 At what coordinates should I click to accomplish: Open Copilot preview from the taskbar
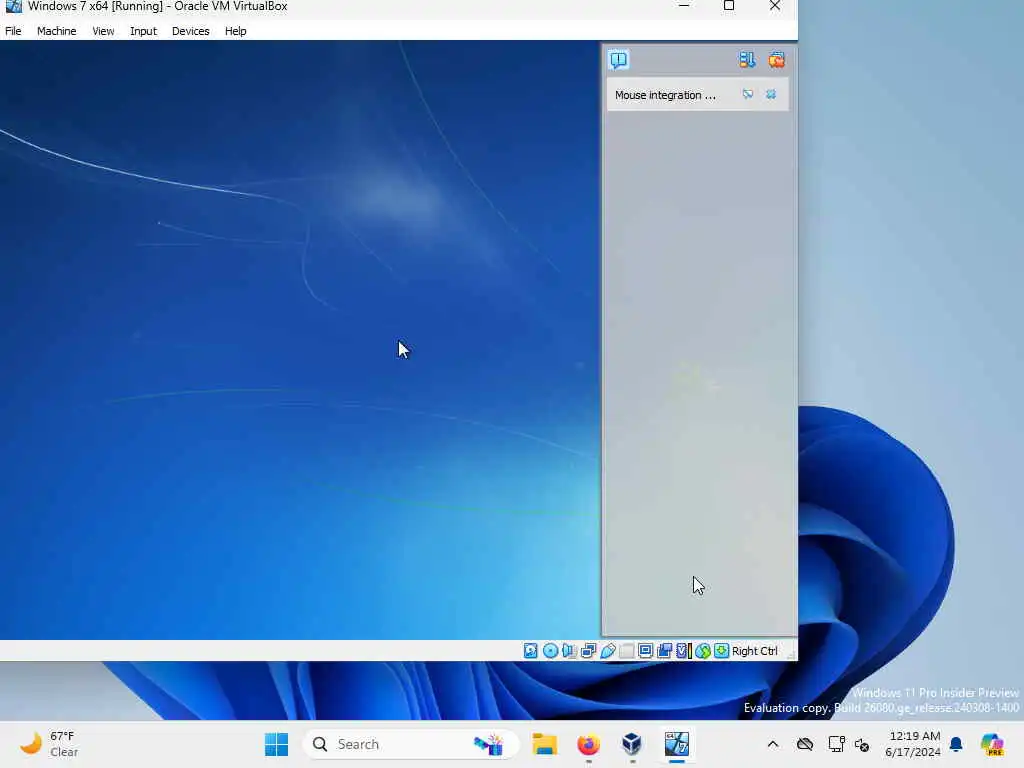coord(992,744)
